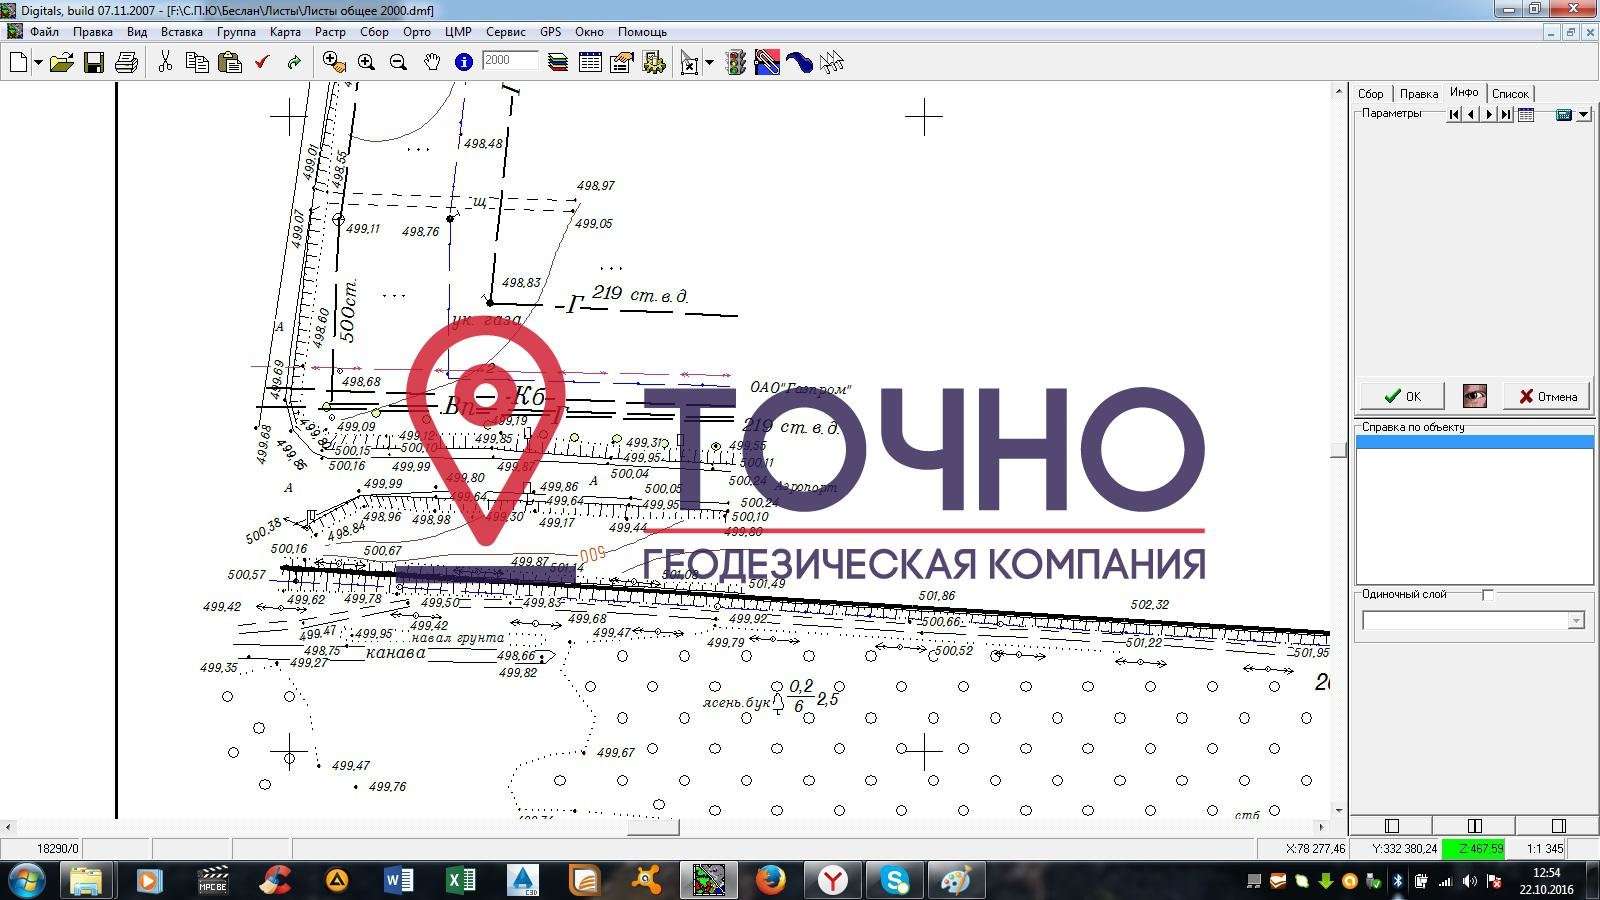This screenshot has height=900, width=1600.
Task: Open the Правка menu
Action: coord(93,32)
